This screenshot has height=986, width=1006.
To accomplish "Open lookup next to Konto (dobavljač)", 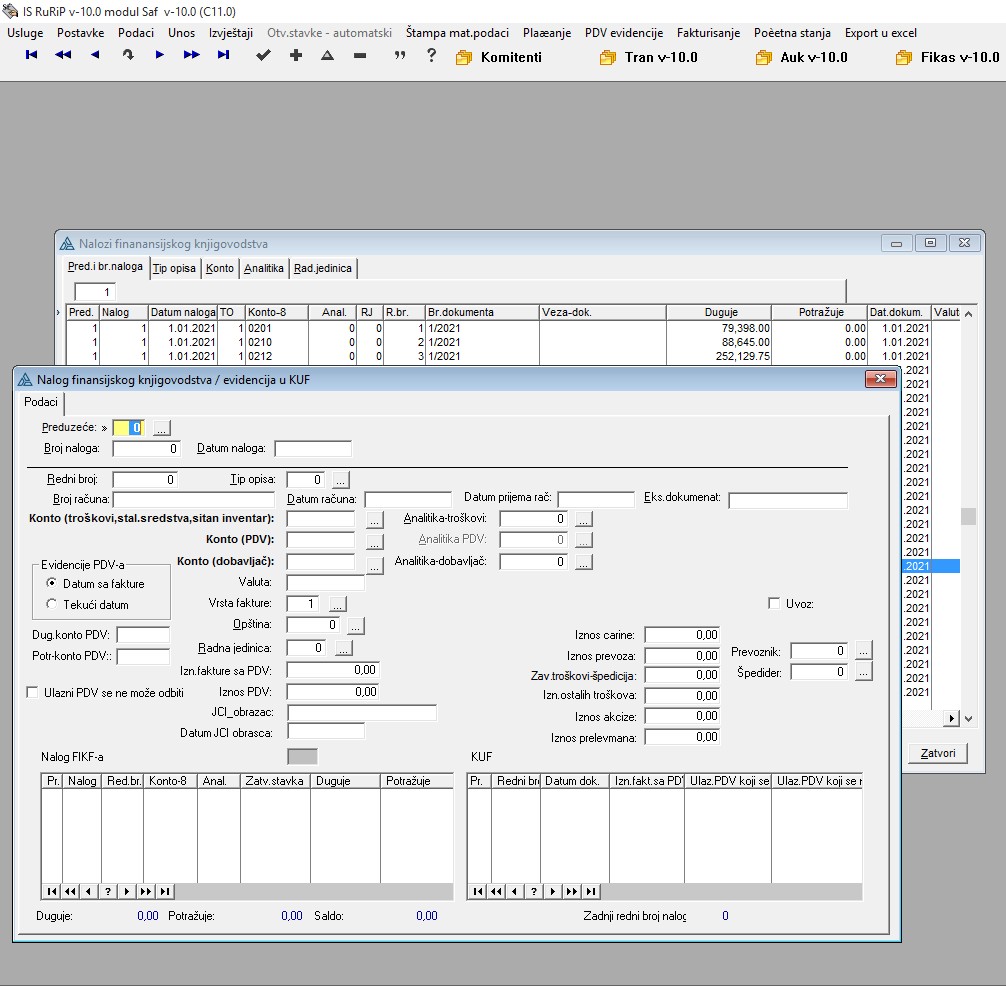I will 375,566.
